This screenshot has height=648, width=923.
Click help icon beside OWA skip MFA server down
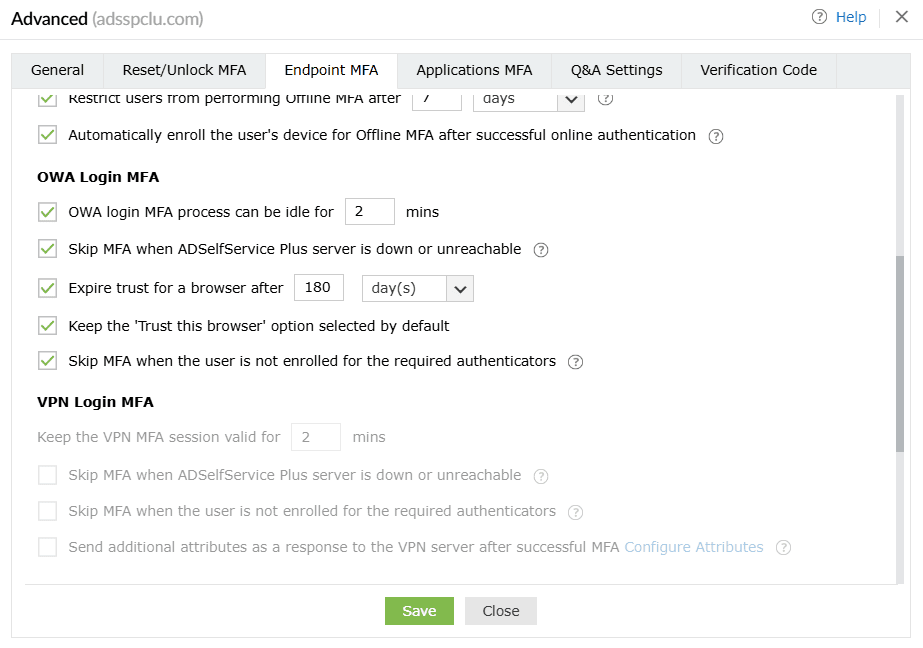(x=541, y=250)
